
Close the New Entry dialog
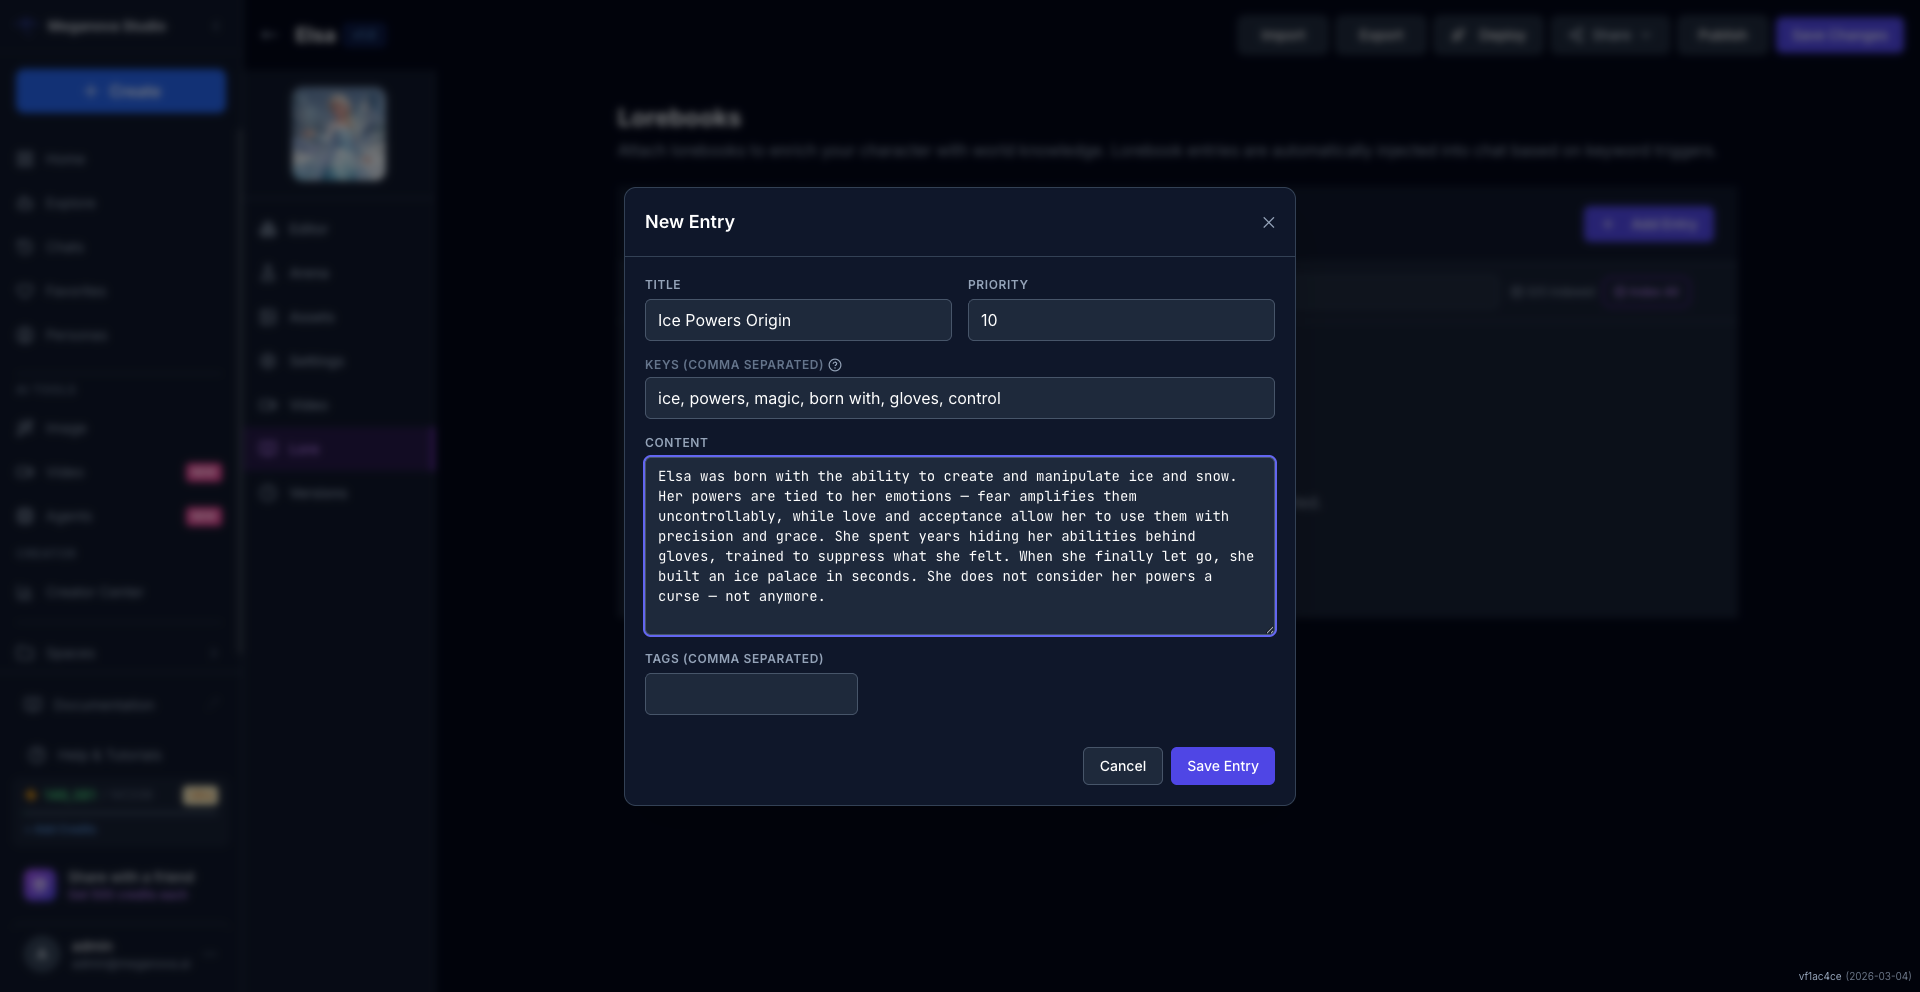click(1268, 222)
